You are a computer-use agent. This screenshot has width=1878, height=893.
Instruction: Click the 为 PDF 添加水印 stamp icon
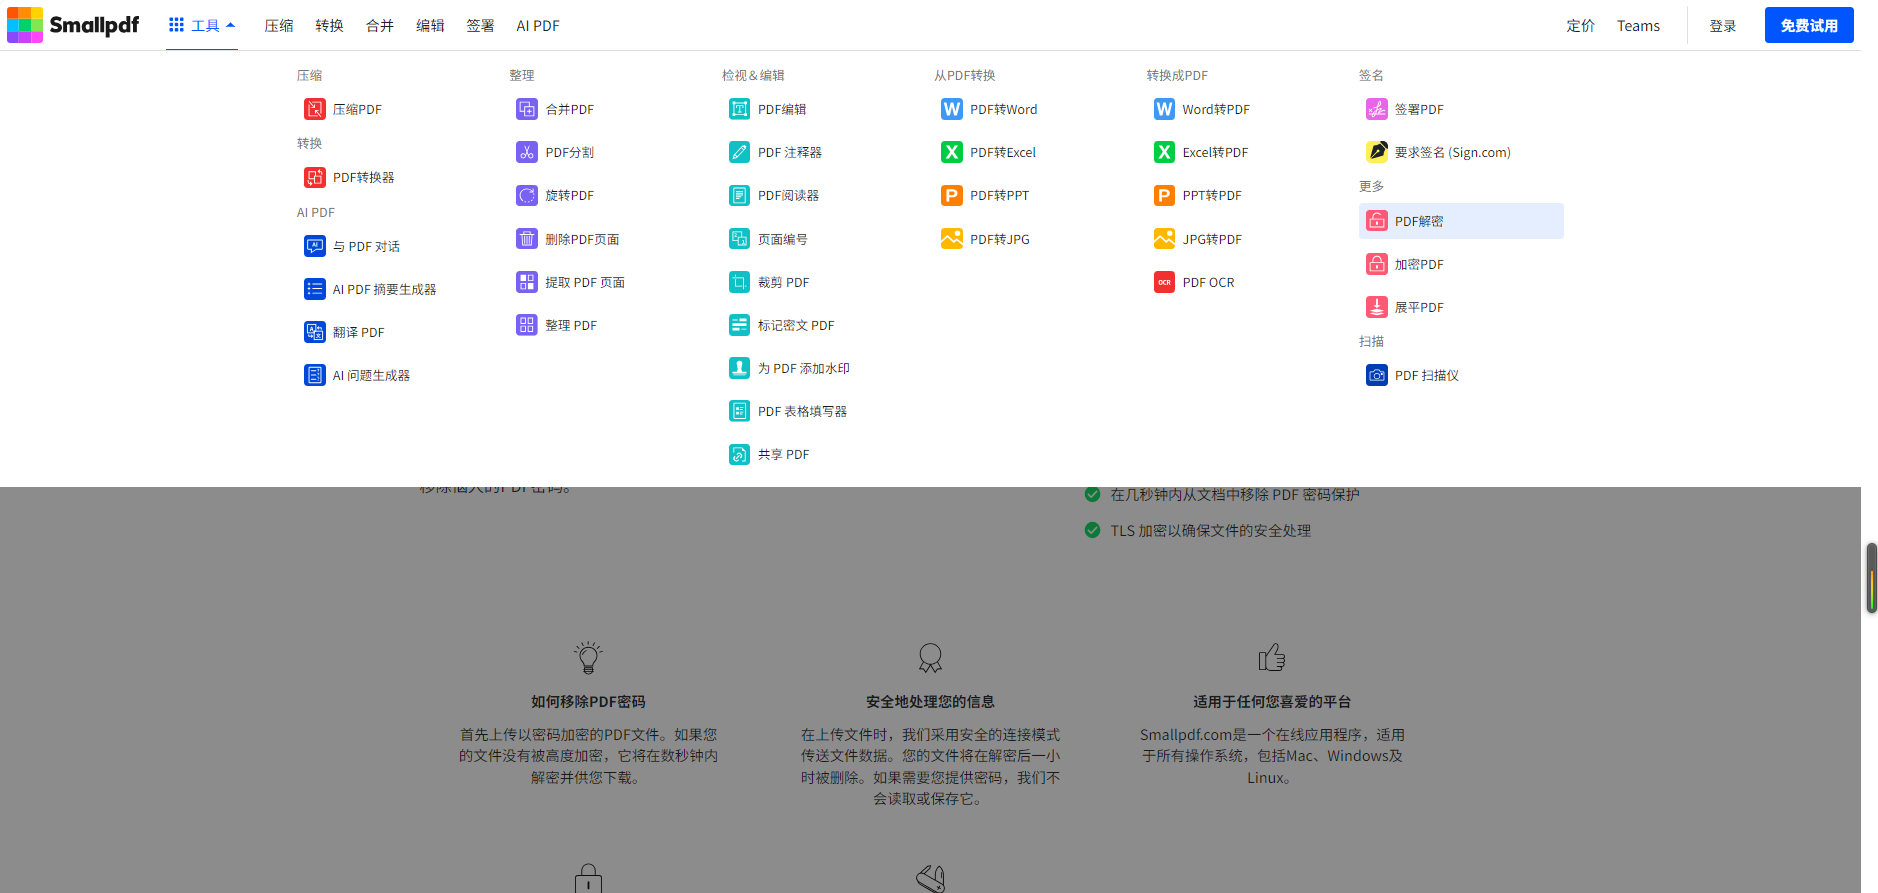click(739, 368)
